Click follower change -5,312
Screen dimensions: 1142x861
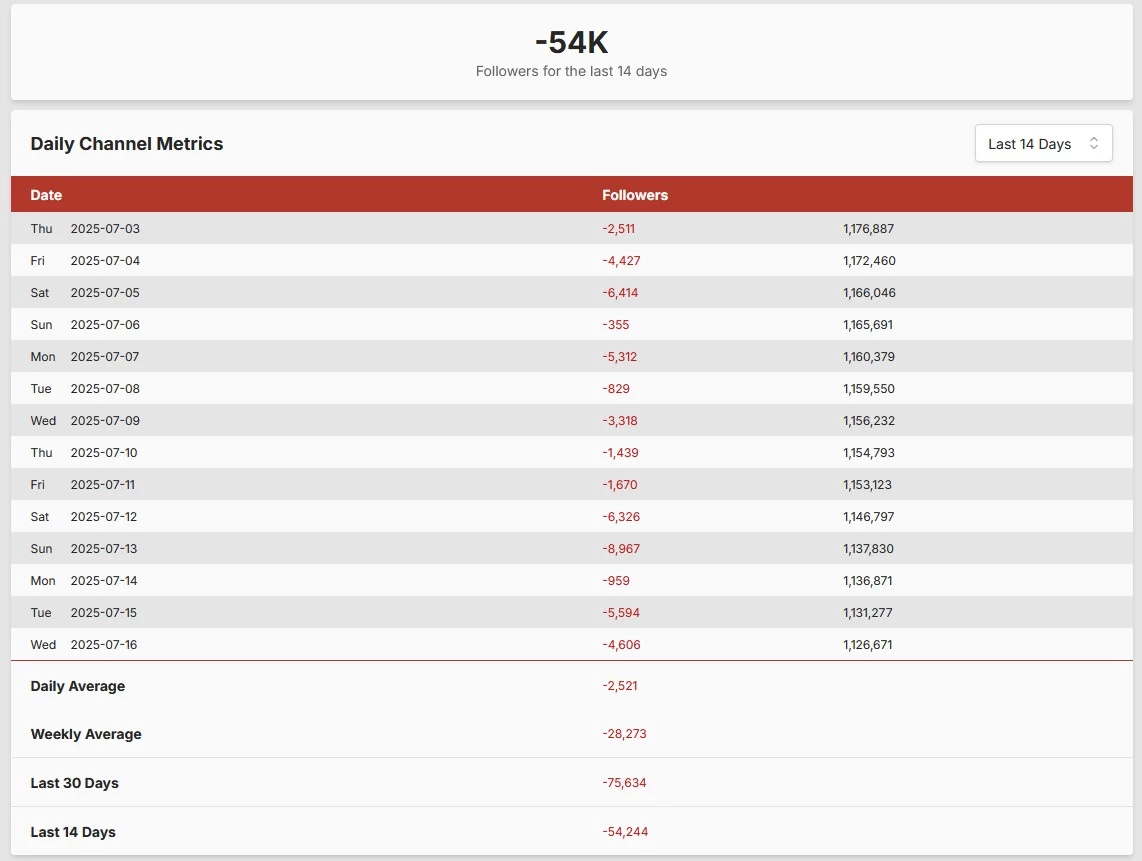tap(620, 357)
